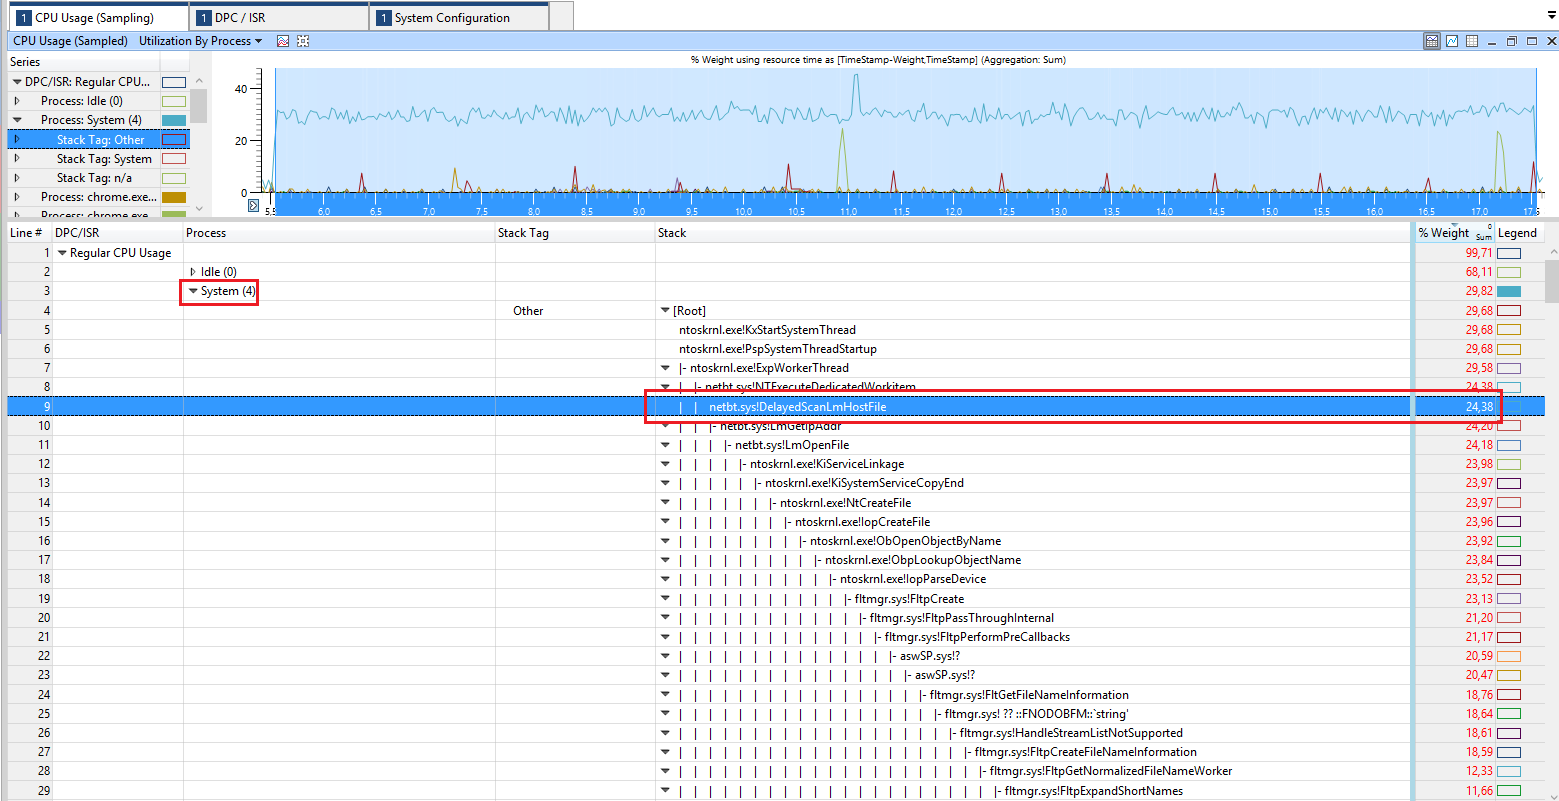The image size is (1559, 801).
Task: Click the zoom-to-selection icon beside the chart type icon
Action: 303,41
